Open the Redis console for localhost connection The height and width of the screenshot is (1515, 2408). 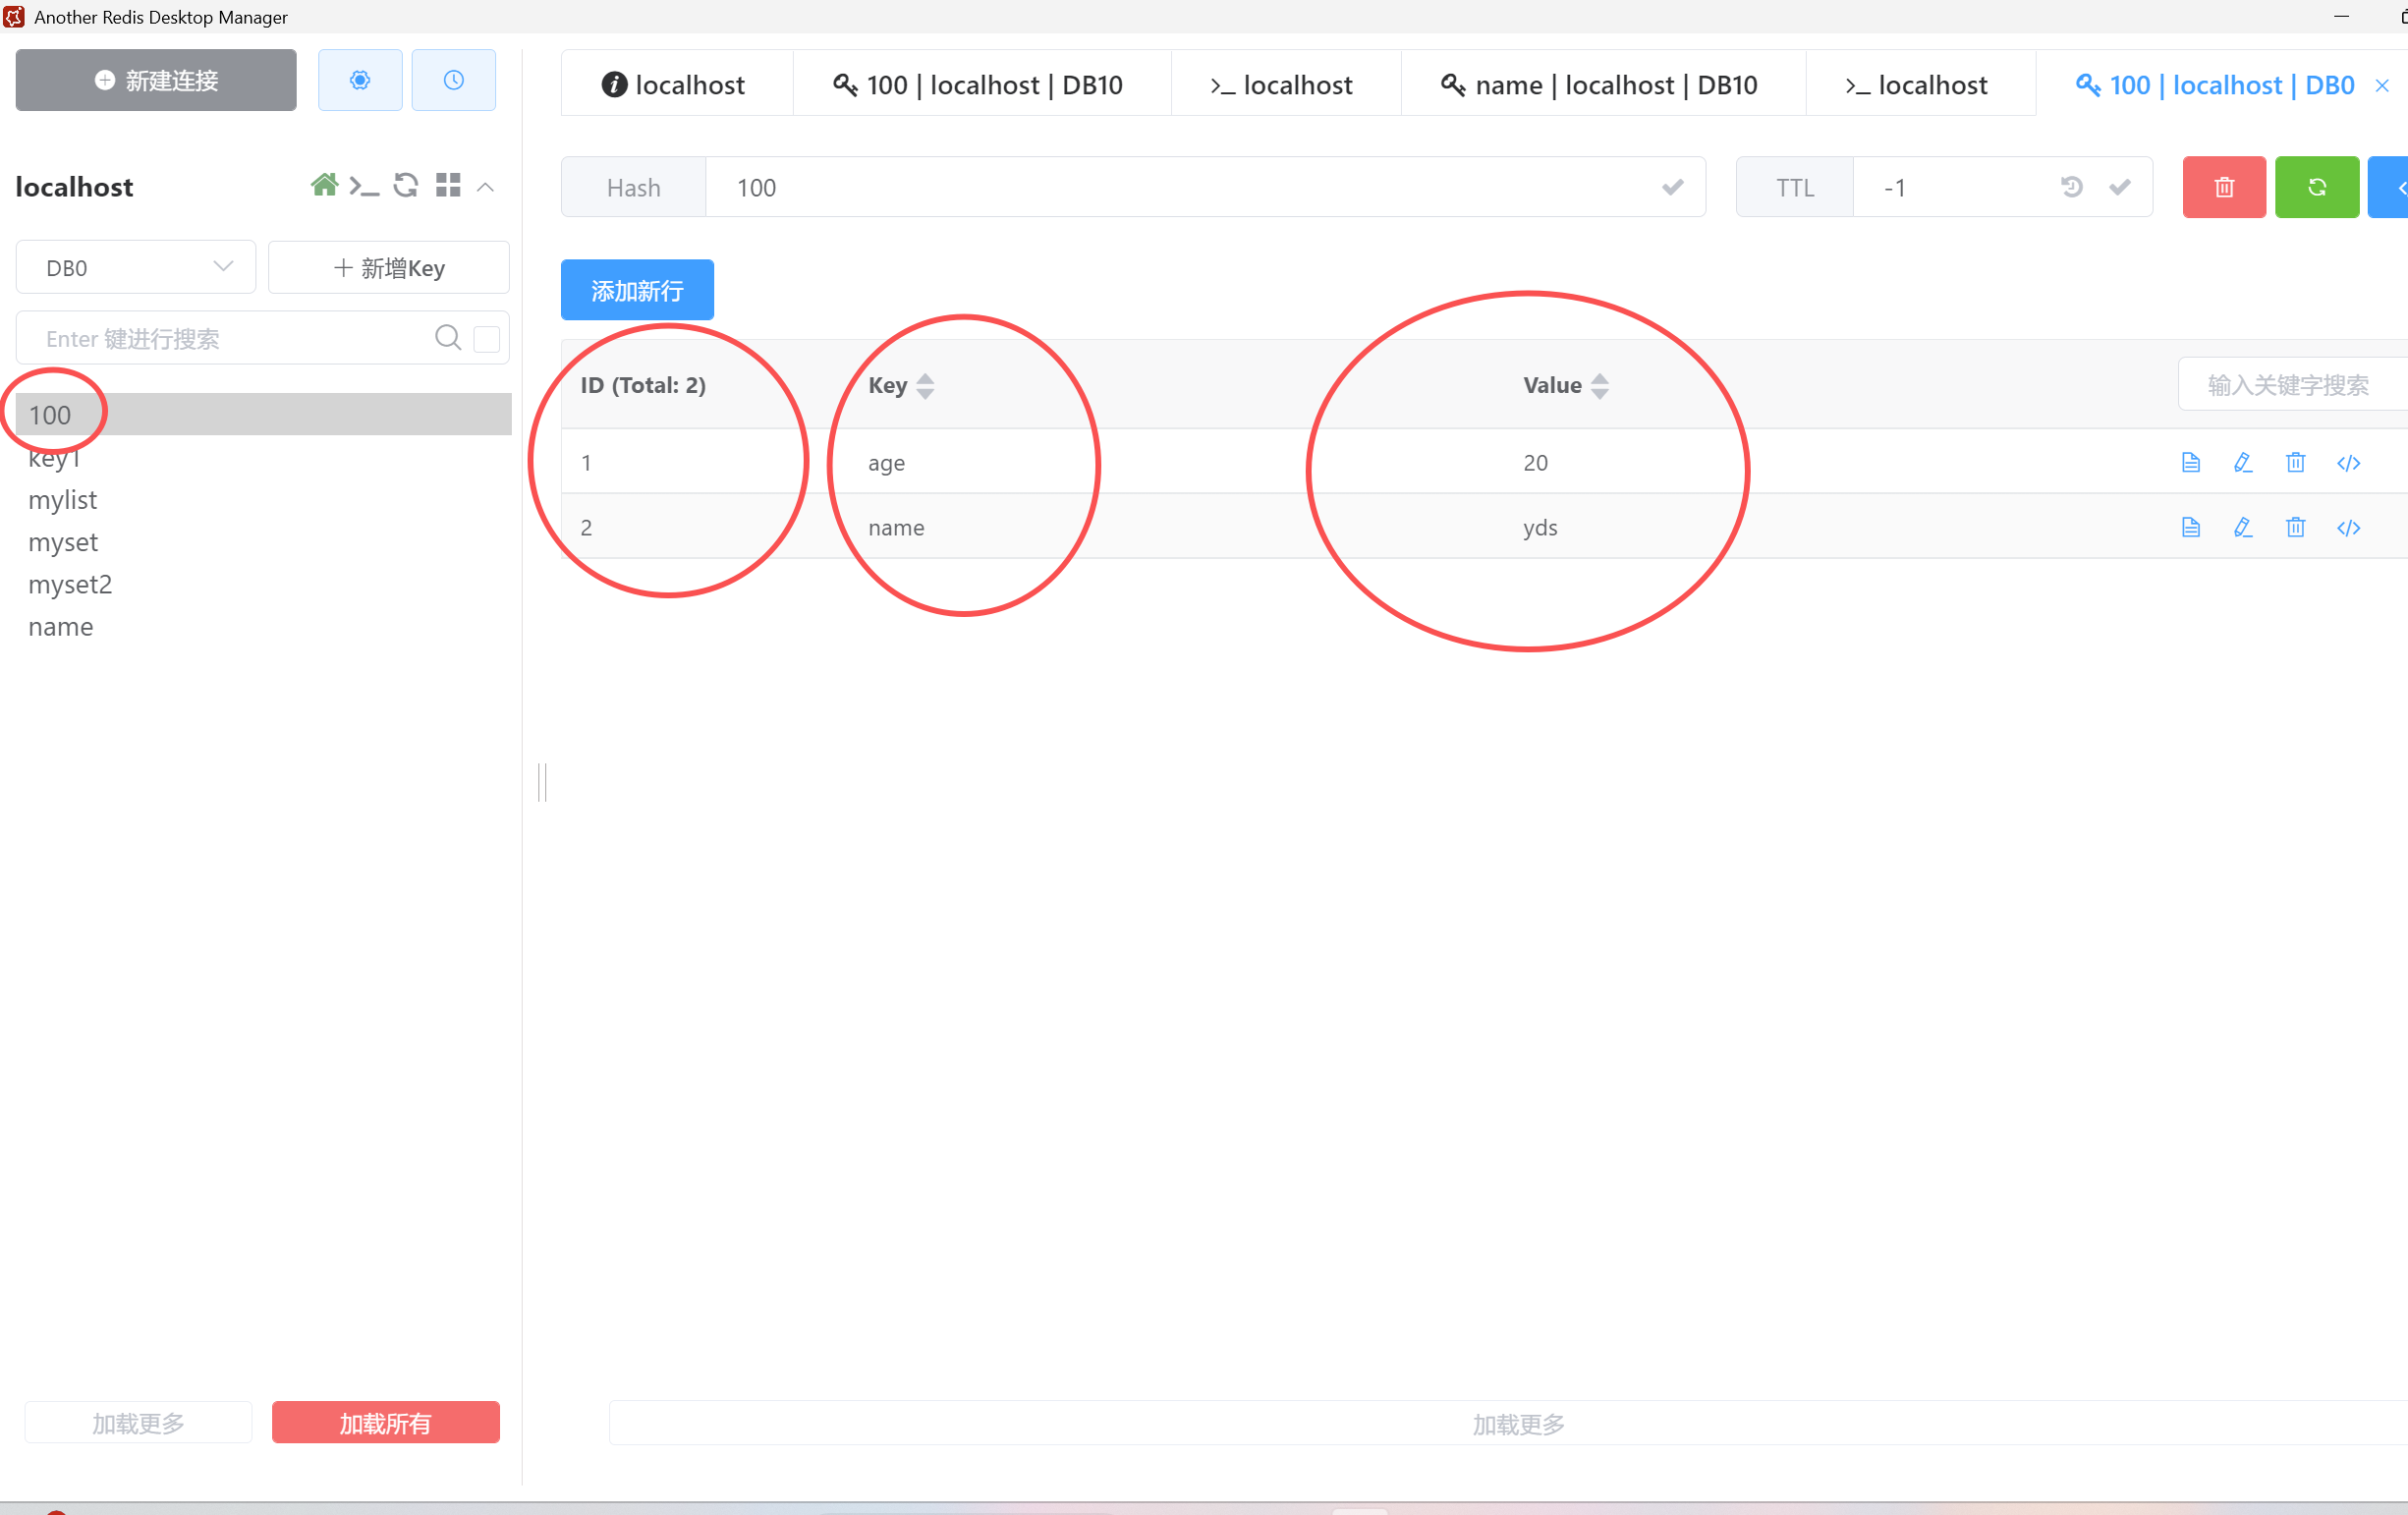click(364, 186)
